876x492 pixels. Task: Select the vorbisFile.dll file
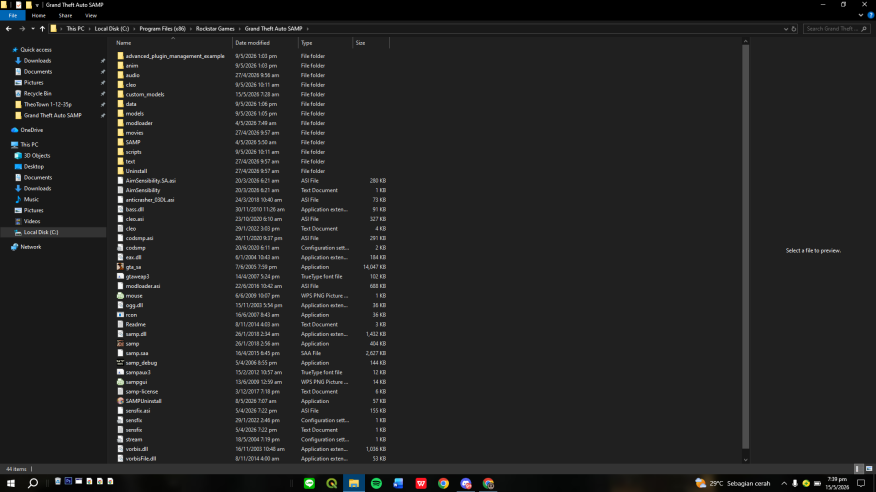[x=141, y=458]
